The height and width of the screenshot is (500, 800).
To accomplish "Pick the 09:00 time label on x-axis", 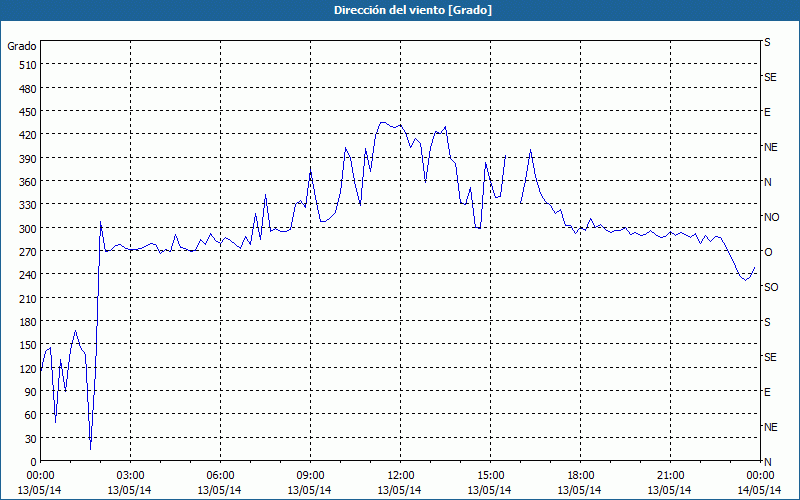I will point(310,476).
